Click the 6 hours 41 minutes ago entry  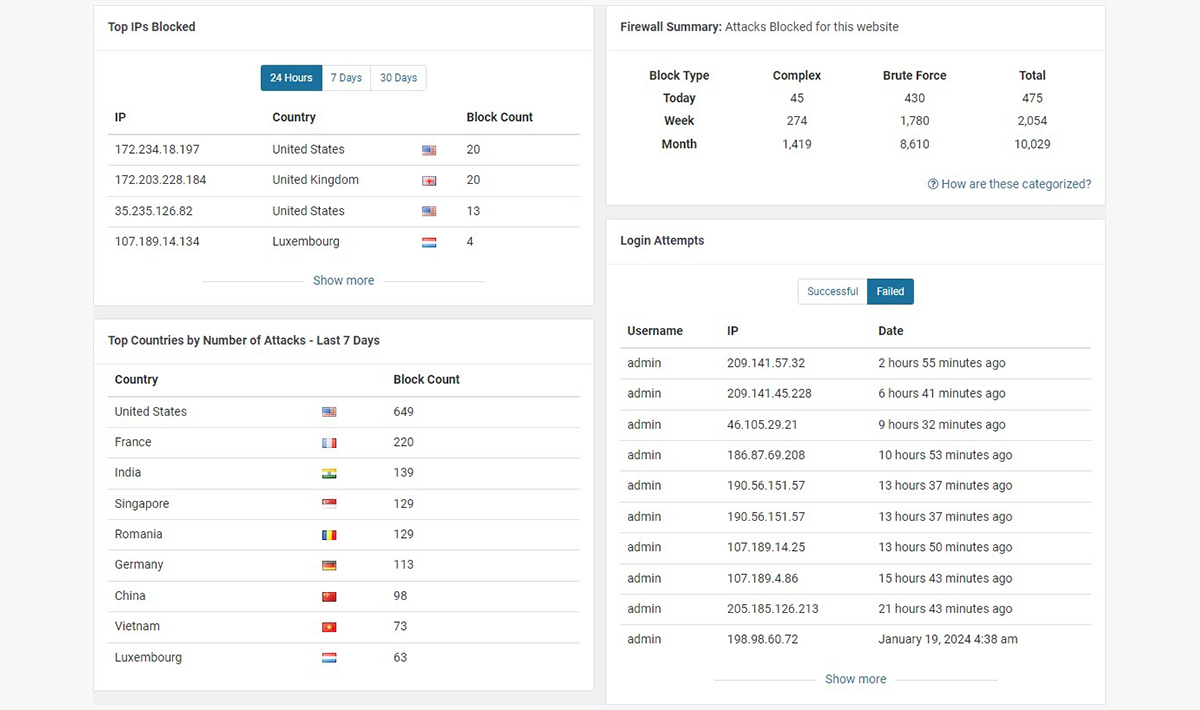(x=942, y=393)
